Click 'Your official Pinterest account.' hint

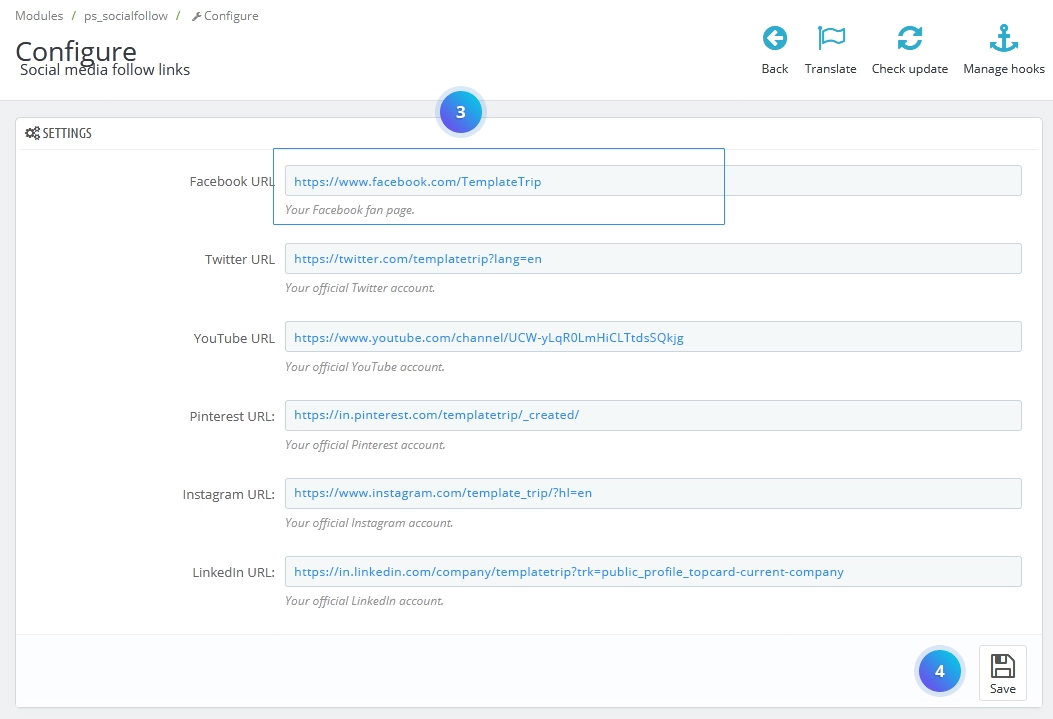point(365,444)
